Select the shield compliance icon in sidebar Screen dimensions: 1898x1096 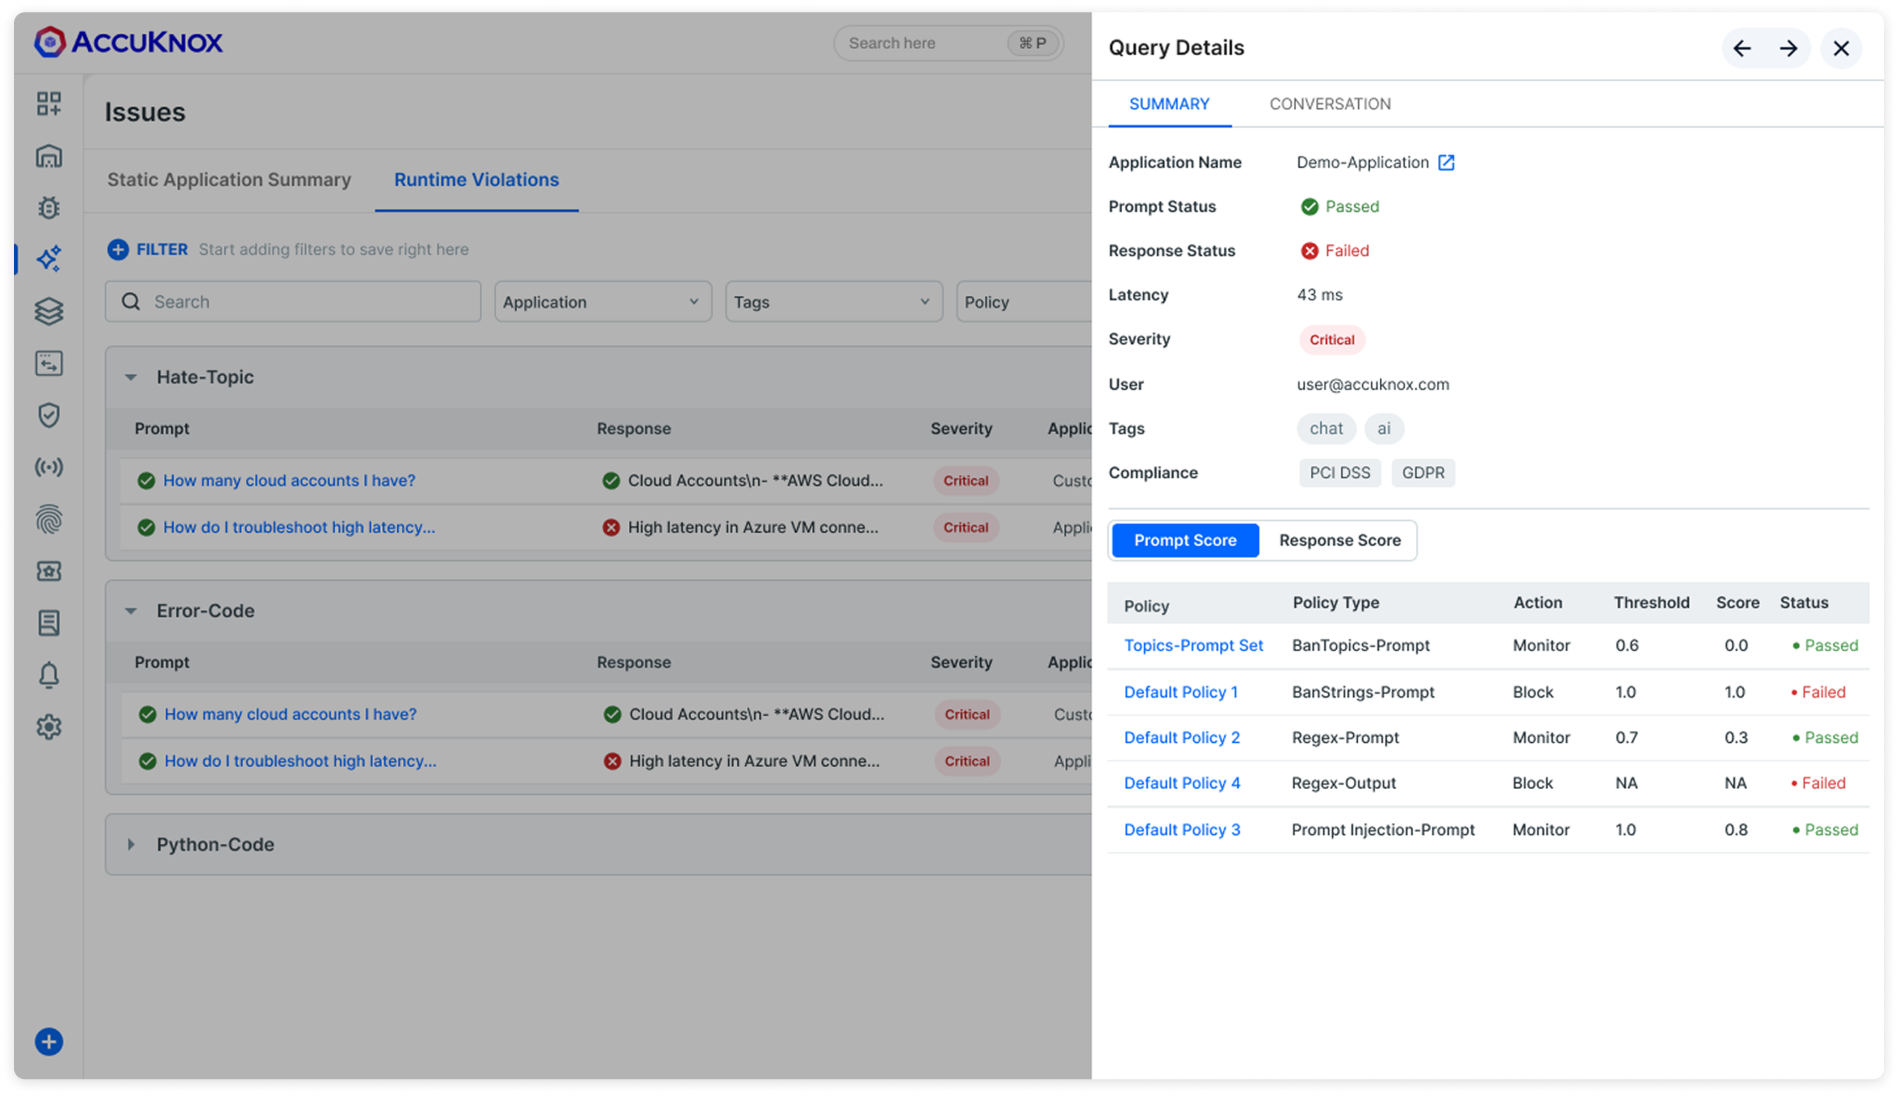coord(48,415)
